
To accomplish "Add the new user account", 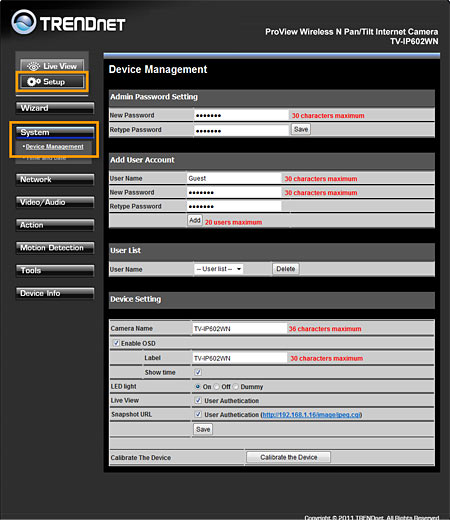I will pyautogui.click(x=195, y=220).
